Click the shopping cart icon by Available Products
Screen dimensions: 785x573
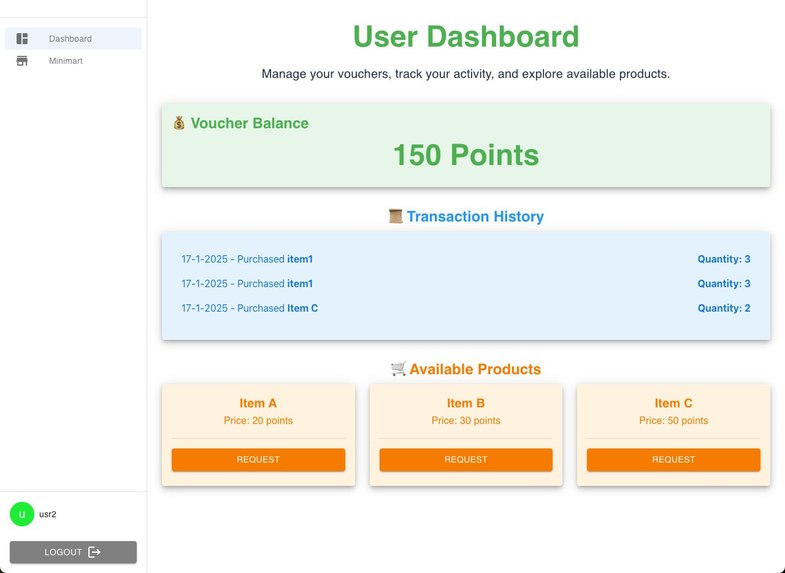398,369
